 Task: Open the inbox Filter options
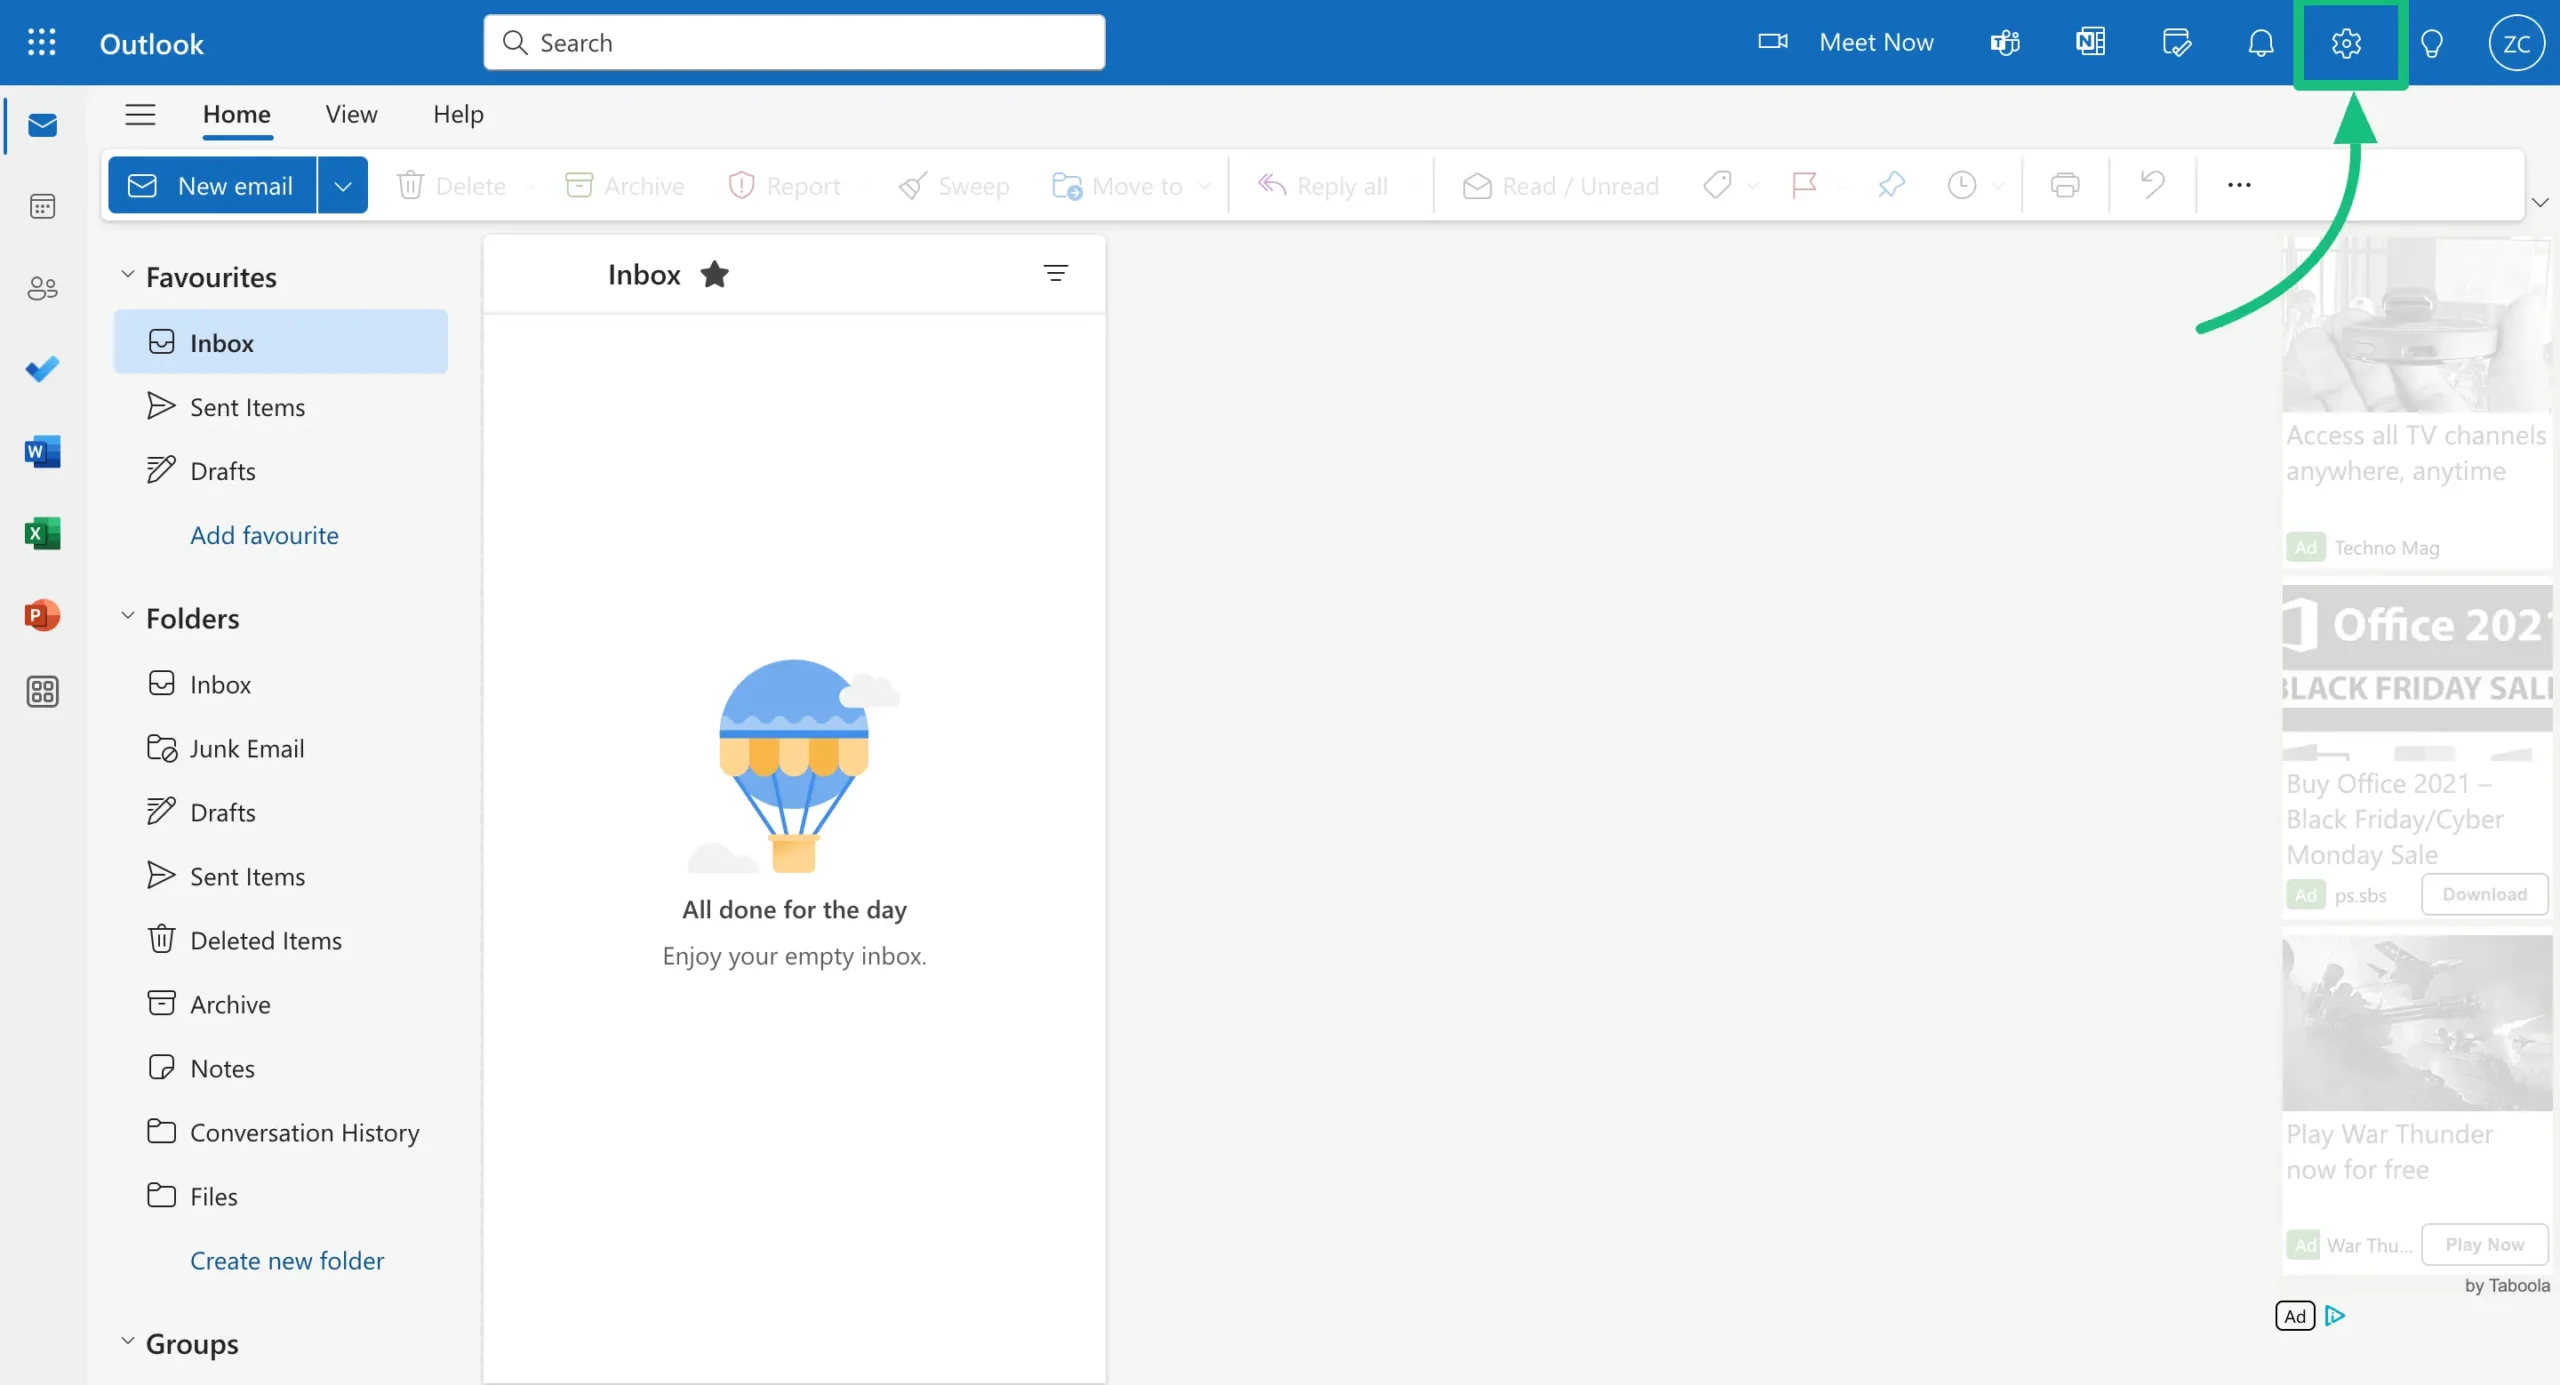(1056, 272)
